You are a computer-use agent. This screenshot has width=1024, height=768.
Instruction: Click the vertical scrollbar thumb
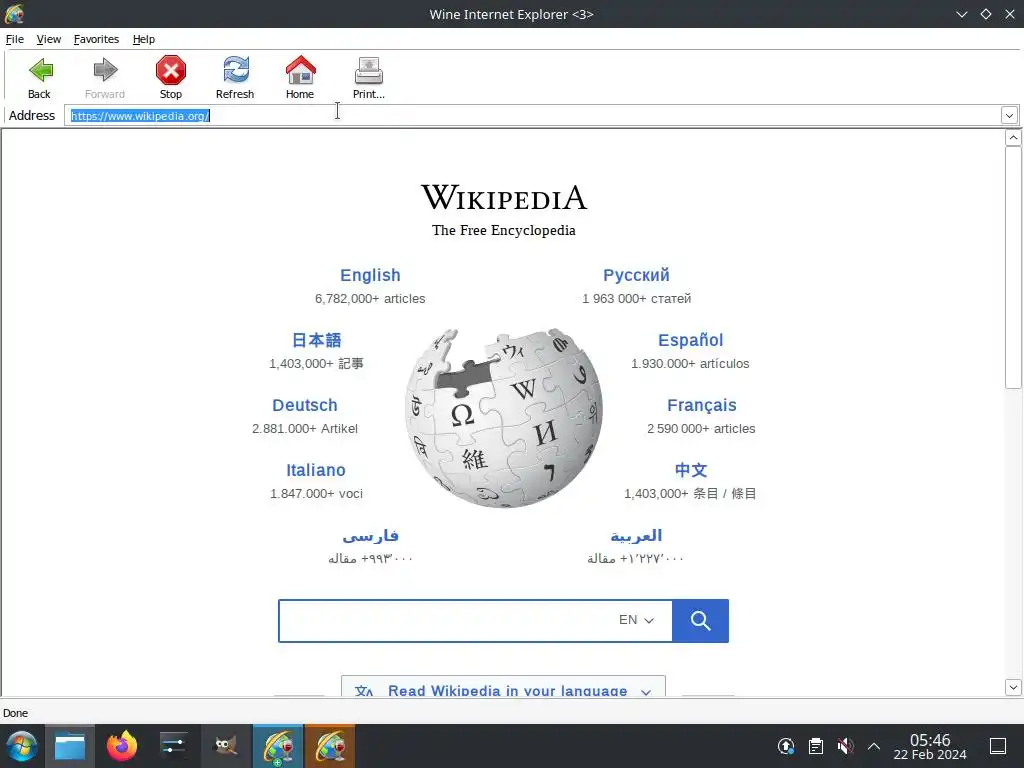pos(1013,267)
